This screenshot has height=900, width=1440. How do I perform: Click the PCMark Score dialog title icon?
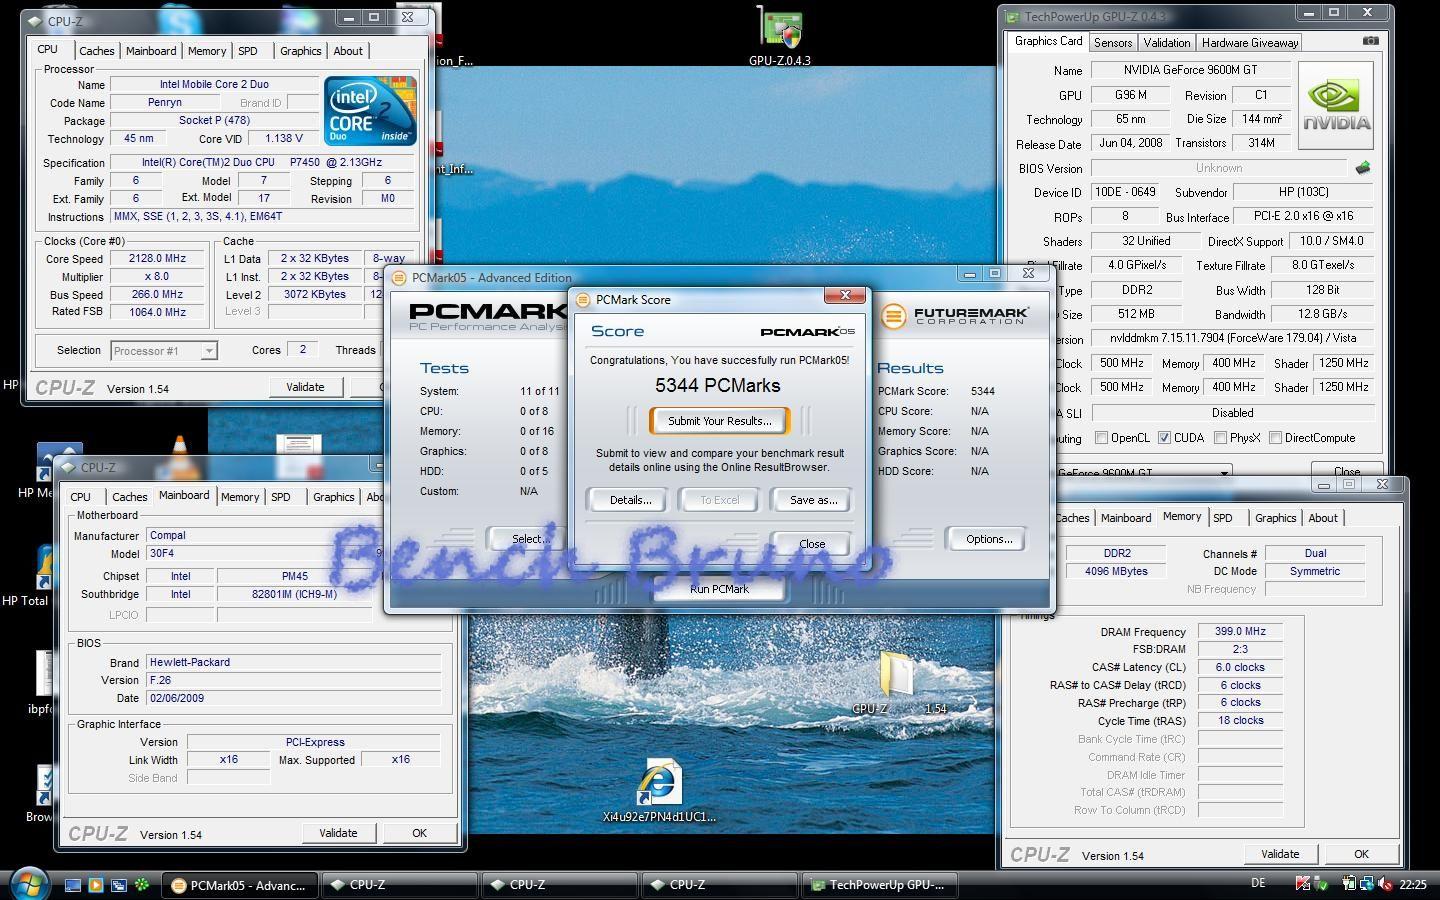(x=583, y=299)
